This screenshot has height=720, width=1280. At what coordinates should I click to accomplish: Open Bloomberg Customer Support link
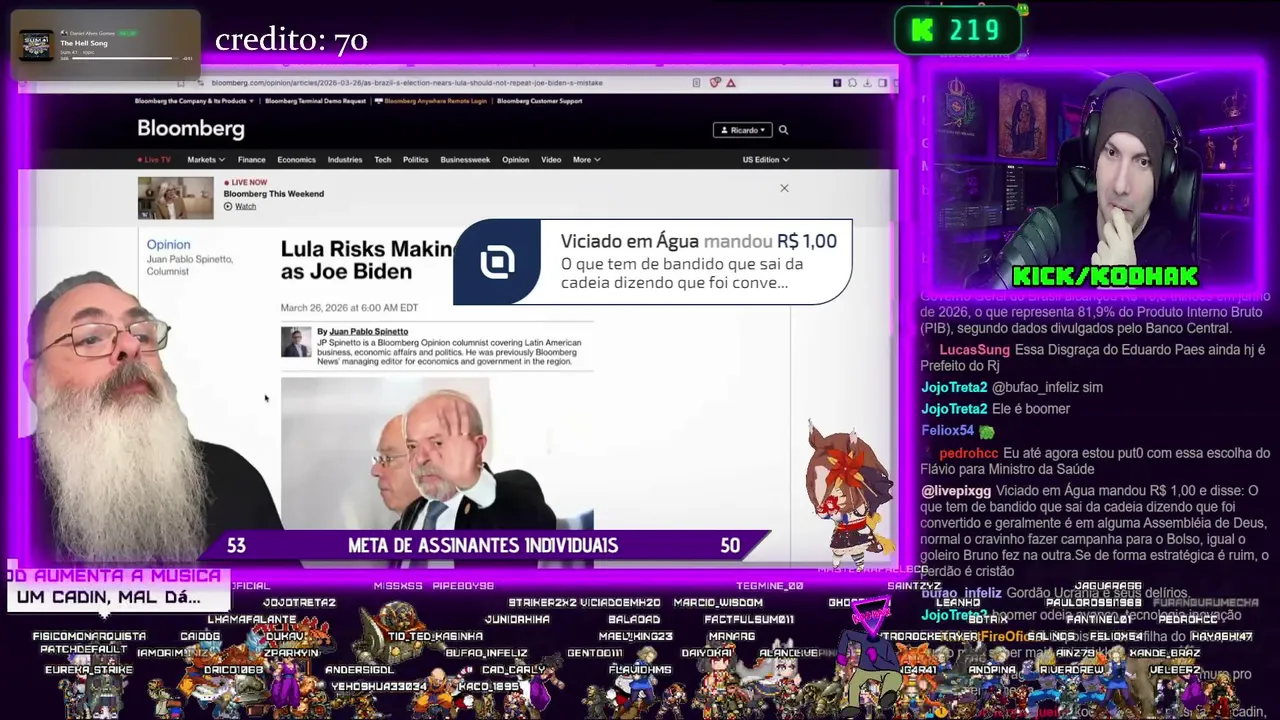540,101
